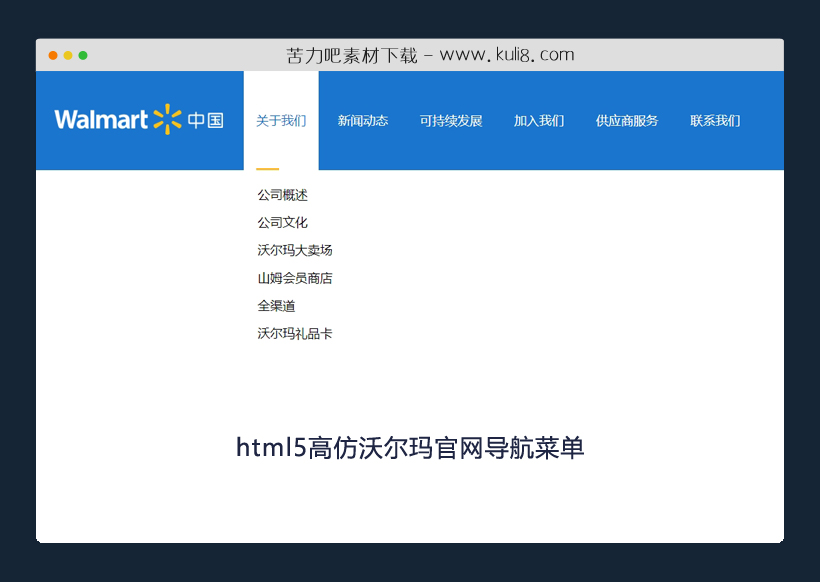Open the 公司文化 page link
Image resolution: width=820 pixels, height=582 pixels.
(x=281, y=222)
